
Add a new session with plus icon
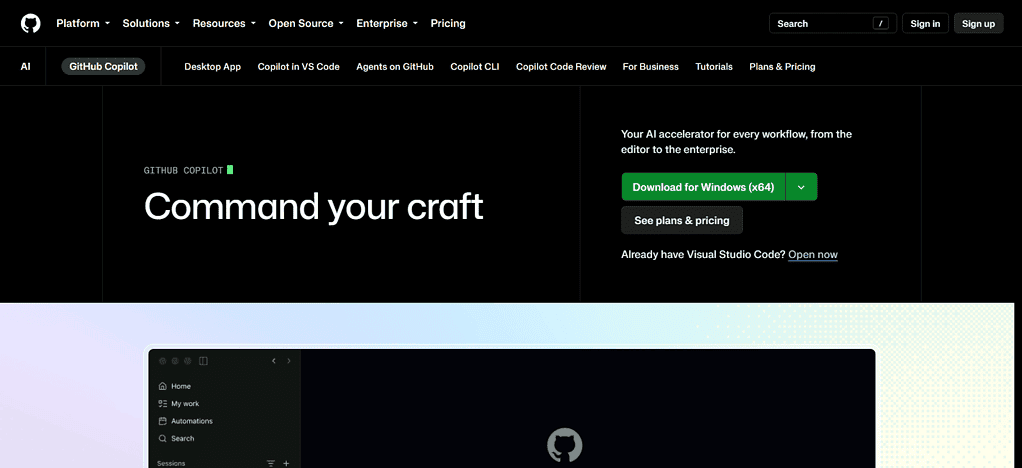coord(286,463)
